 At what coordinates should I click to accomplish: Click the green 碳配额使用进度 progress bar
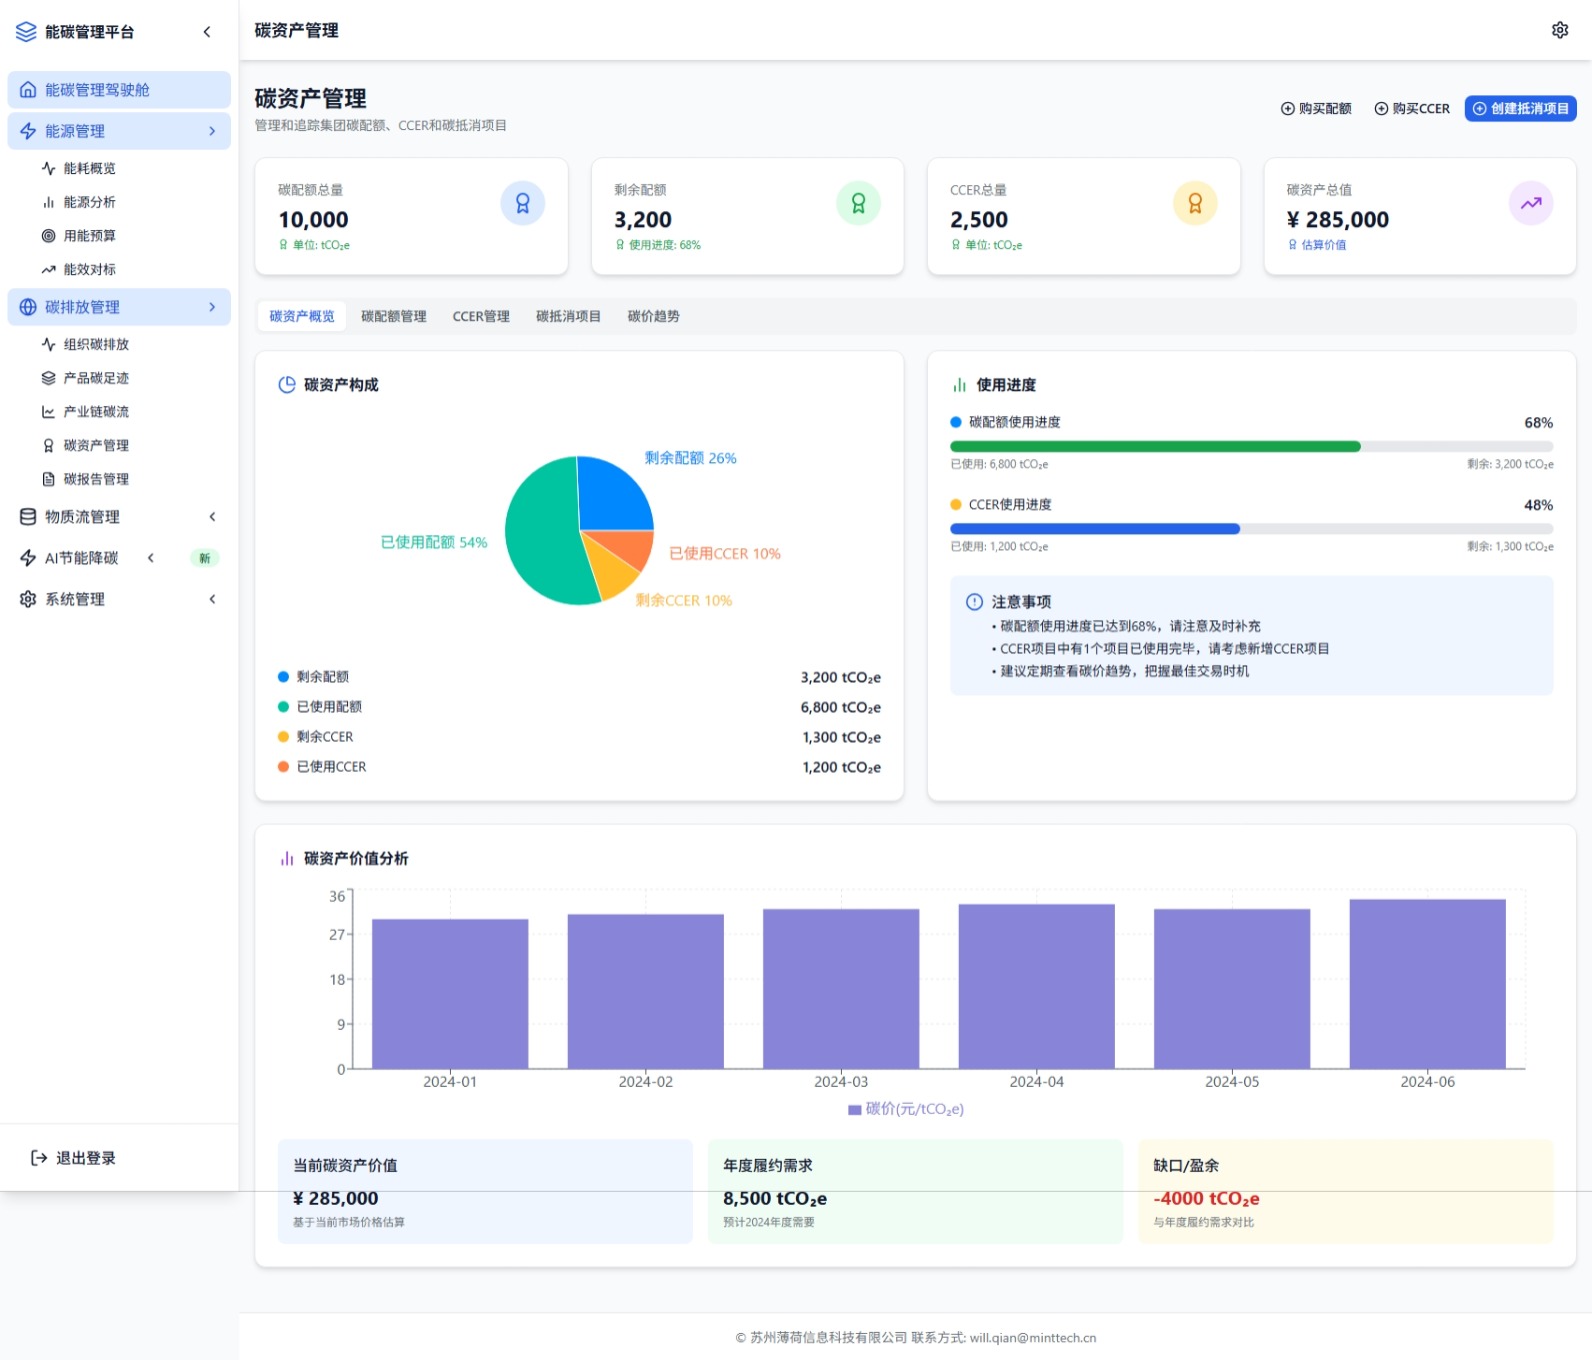point(1154,447)
